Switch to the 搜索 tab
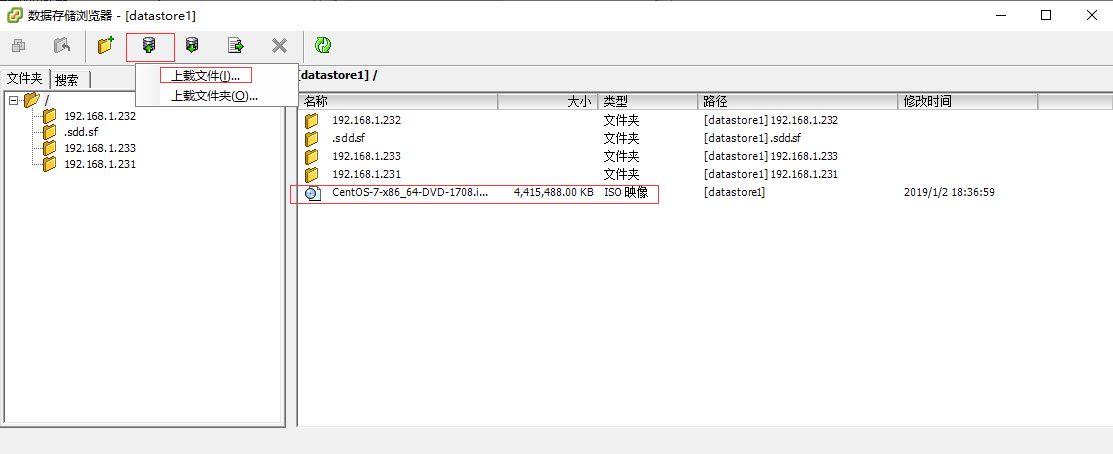The height and width of the screenshot is (454, 1113). coord(67,80)
